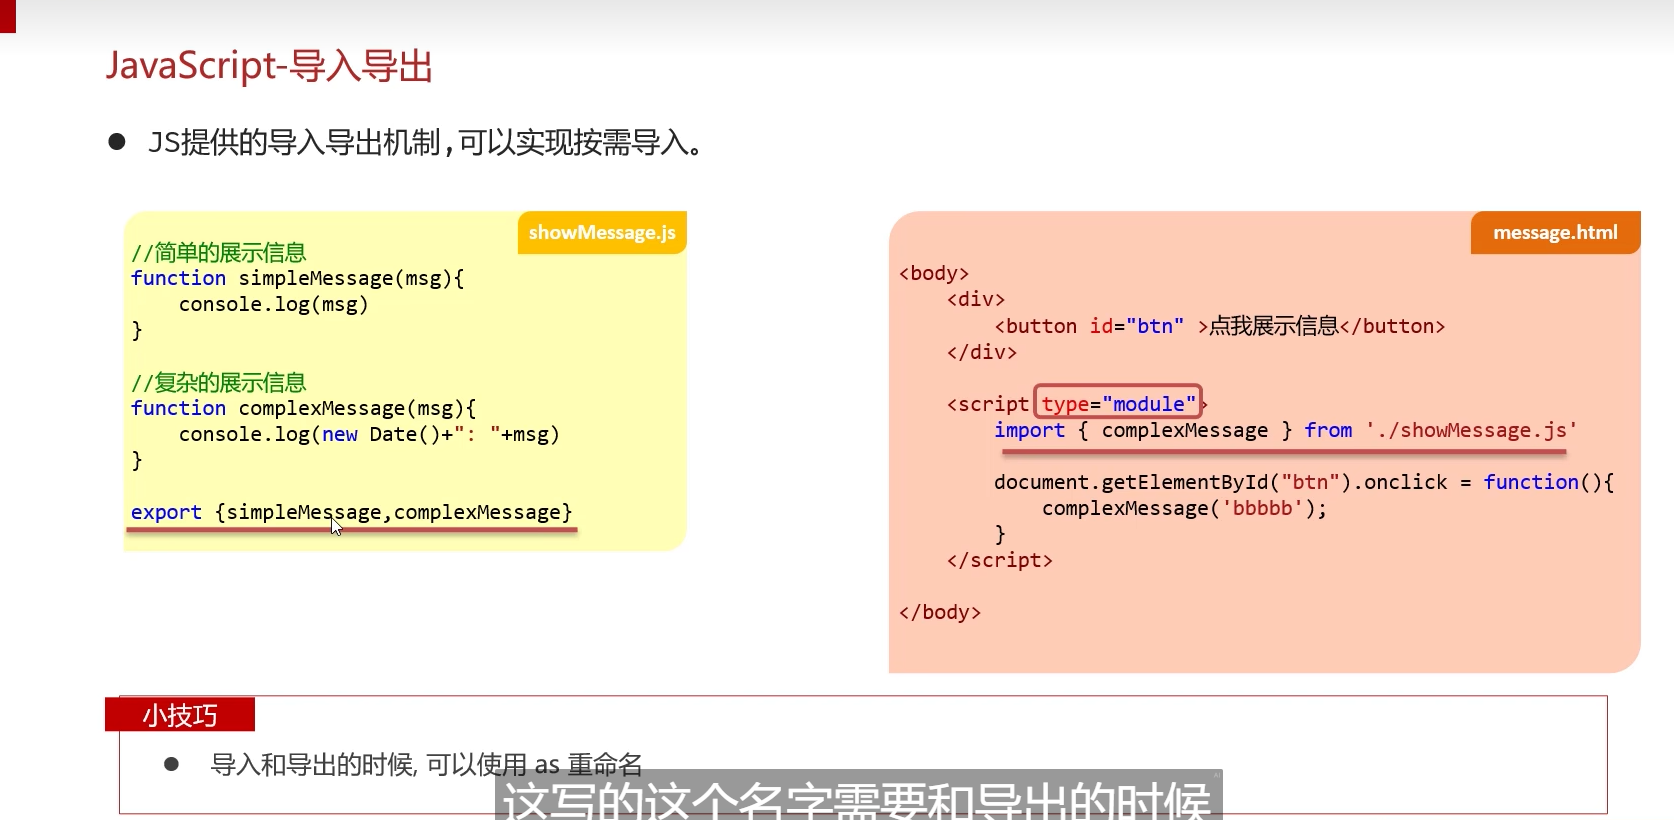Click the './showMessage.js' path string
Screen dimensions: 1674x820
click(x=1471, y=430)
